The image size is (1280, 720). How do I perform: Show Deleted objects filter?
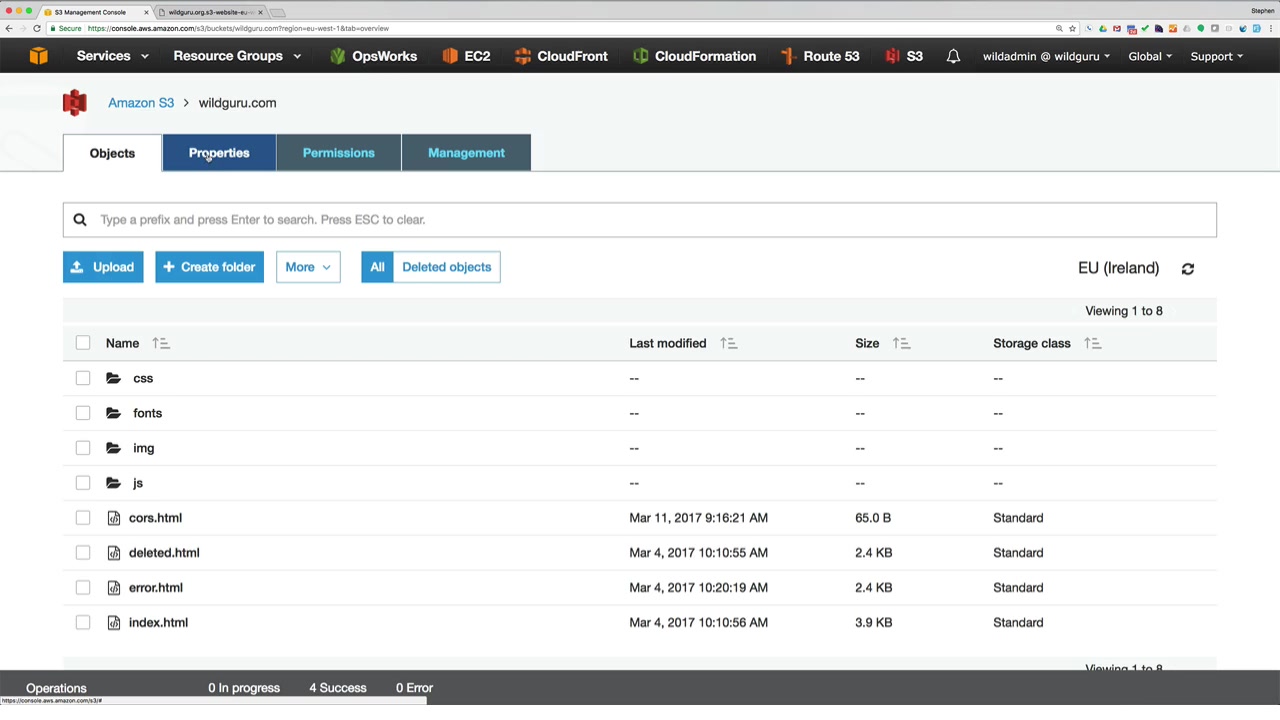tap(446, 267)
